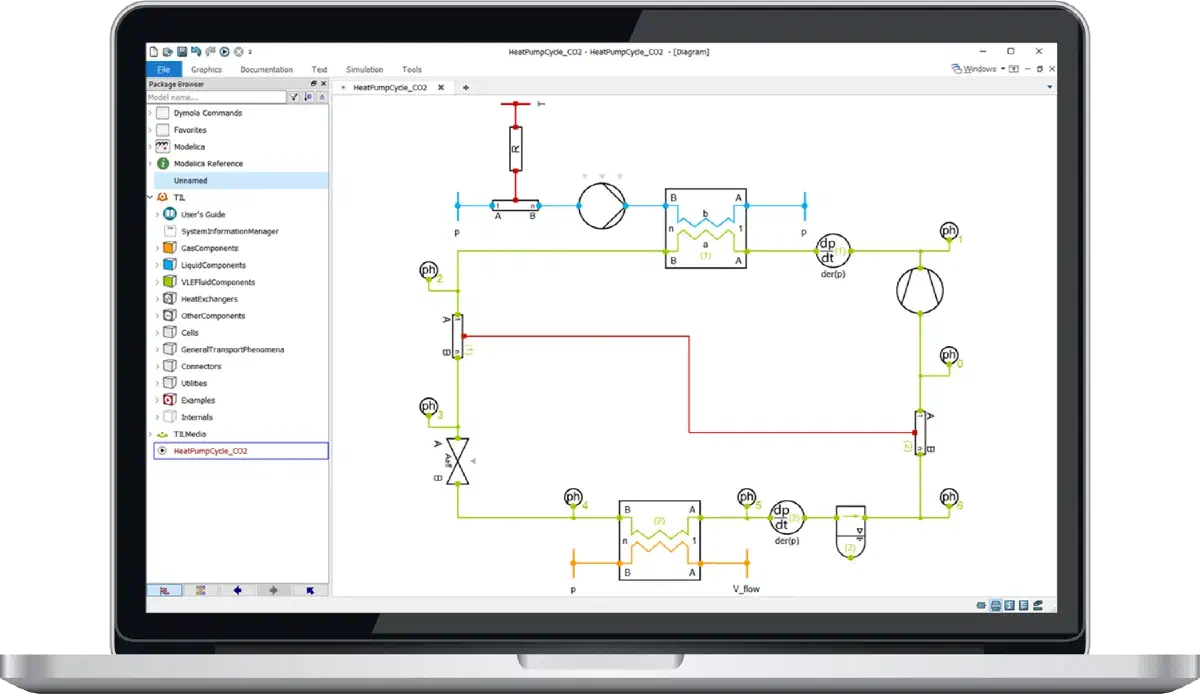Click the Examples package icon
The width and height of the screenshot is (1200, 694).
coord(169,400)
